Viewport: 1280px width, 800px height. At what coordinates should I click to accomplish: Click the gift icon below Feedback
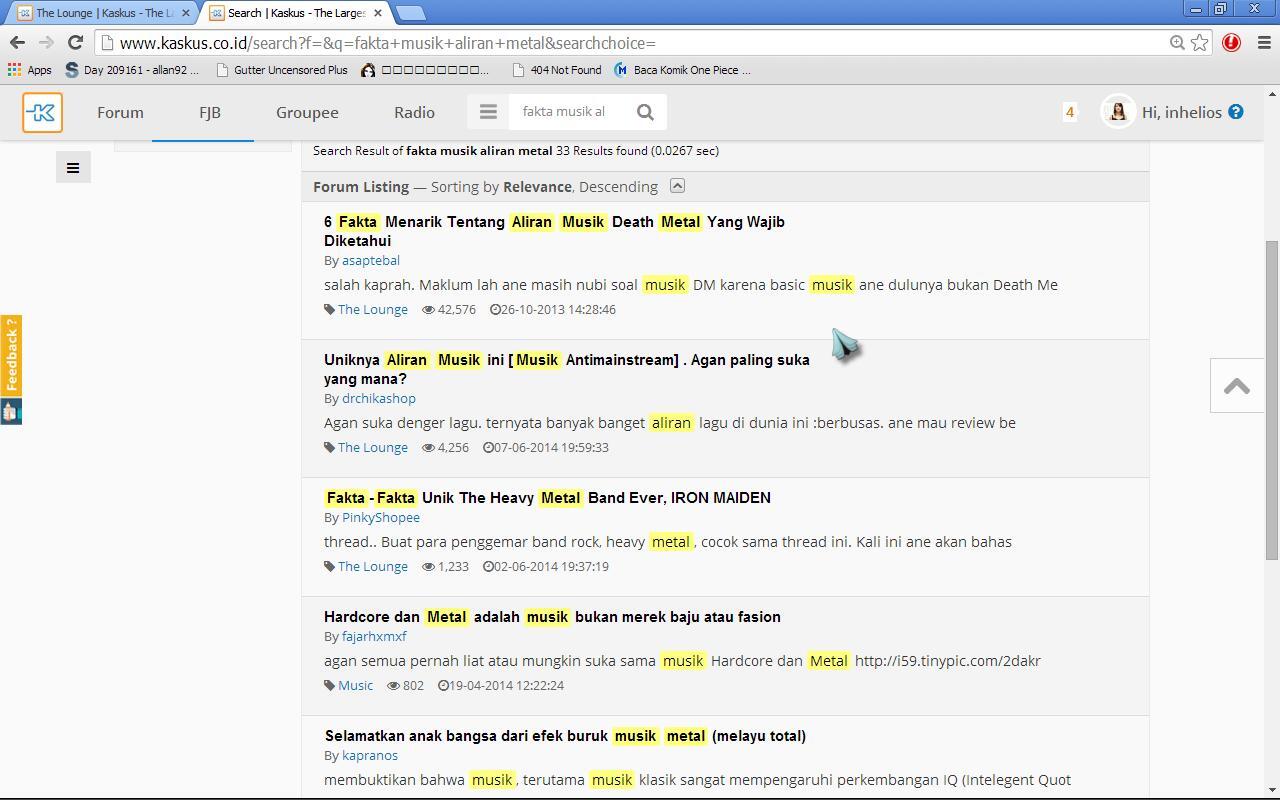coord(11,411)
